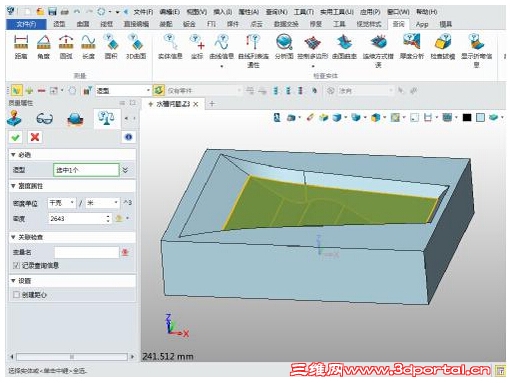The height and width of the screenshot is (383, 510).
Task: Add a new document tab with plus
Action: pyautogui.click(x=212, y=104)
